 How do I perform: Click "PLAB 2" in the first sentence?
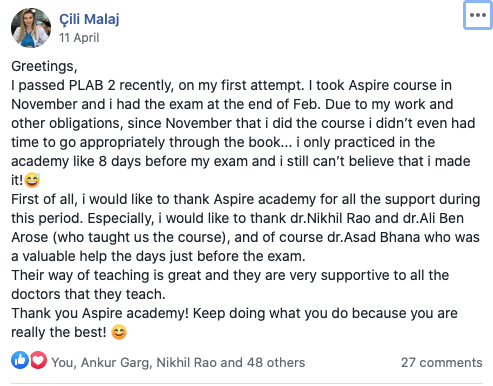[x=92, y=85]
